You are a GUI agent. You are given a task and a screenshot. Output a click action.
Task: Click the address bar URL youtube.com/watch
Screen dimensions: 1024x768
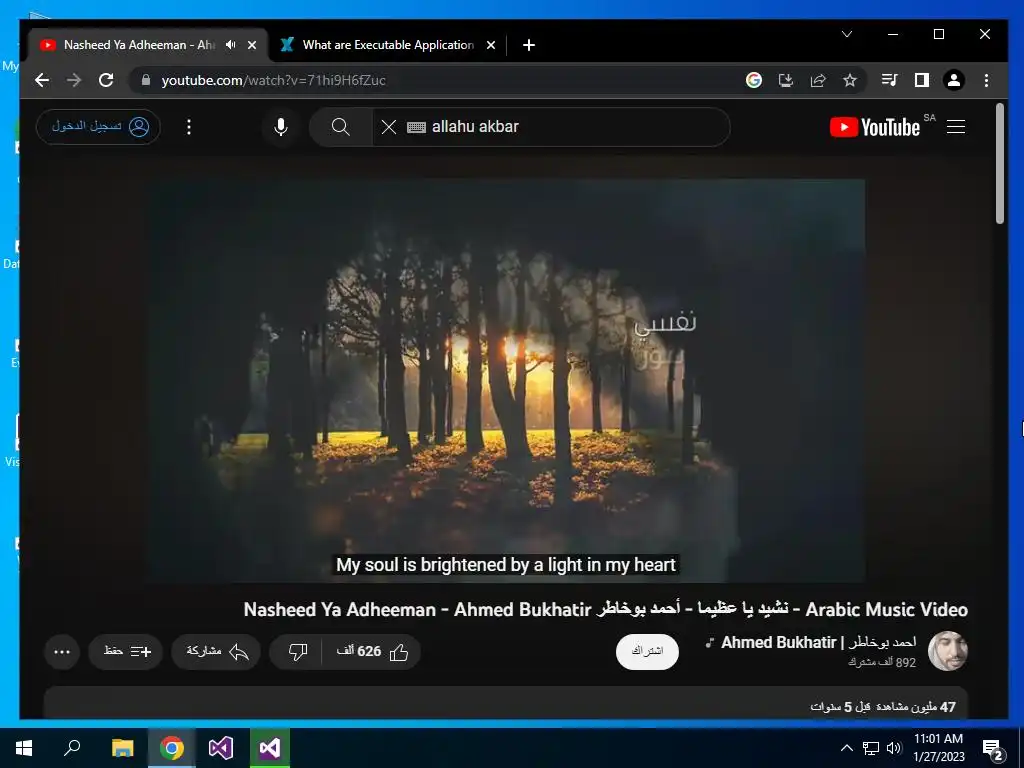coord(274,80)
